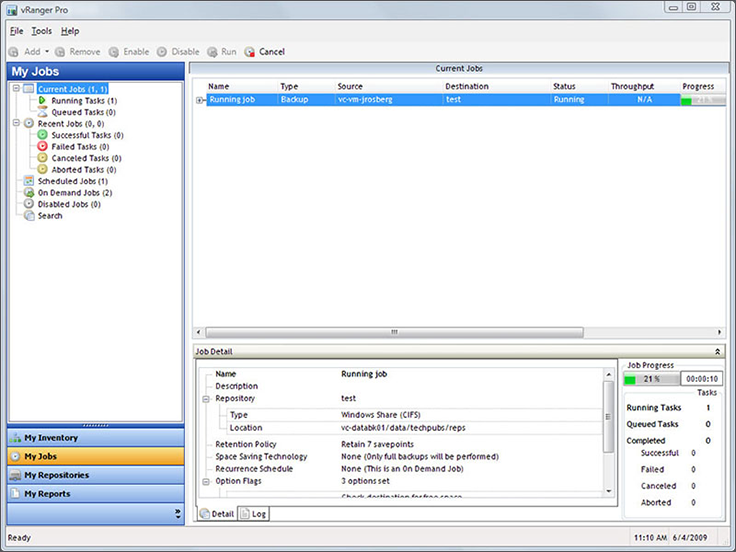Click the horizontal scrollbar left arrow
736x552 pixels.
point(199,332)
